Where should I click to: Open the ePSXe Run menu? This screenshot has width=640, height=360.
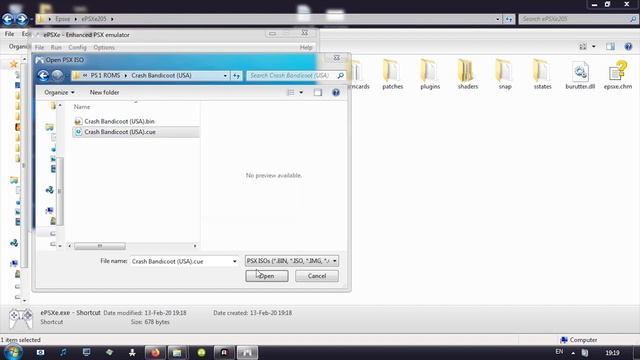[x=56, y=47]
